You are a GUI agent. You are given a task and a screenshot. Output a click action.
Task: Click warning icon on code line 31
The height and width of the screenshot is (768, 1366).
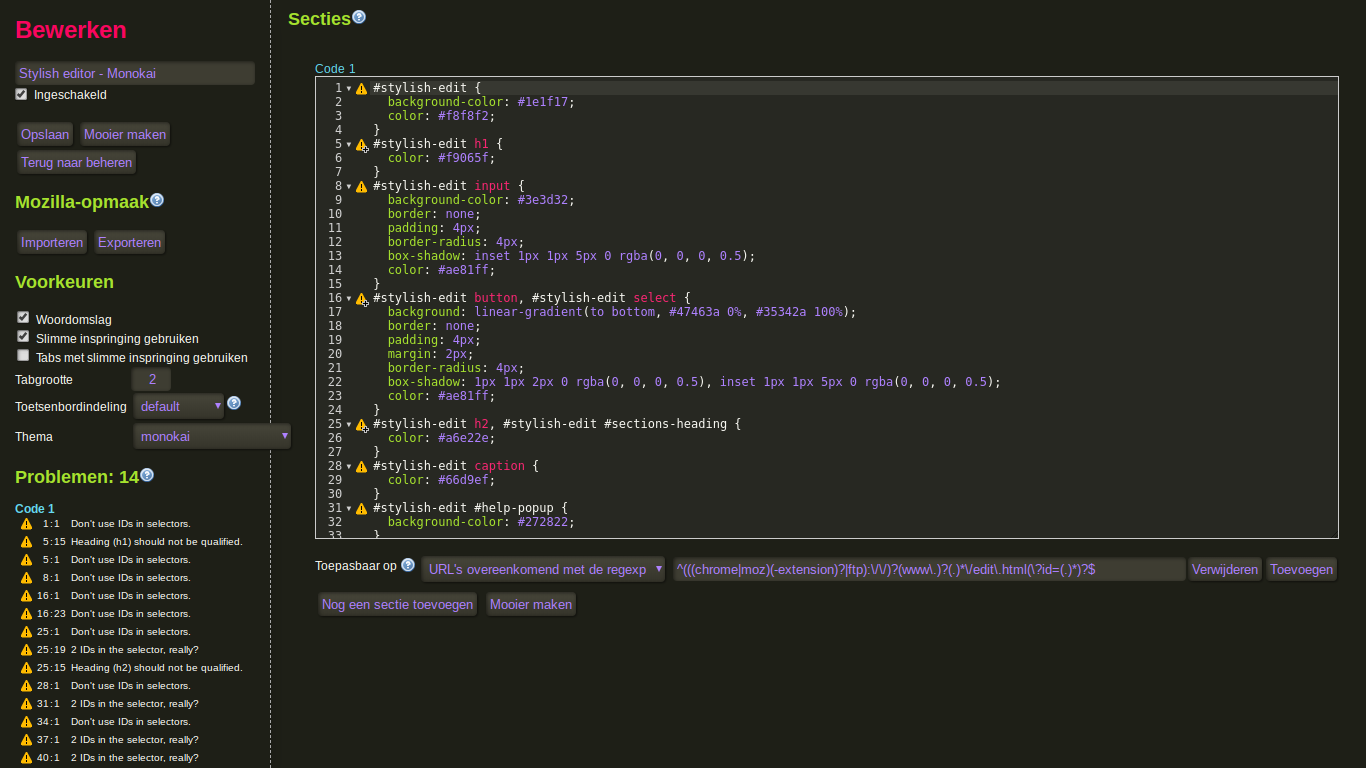click(361, 508)
